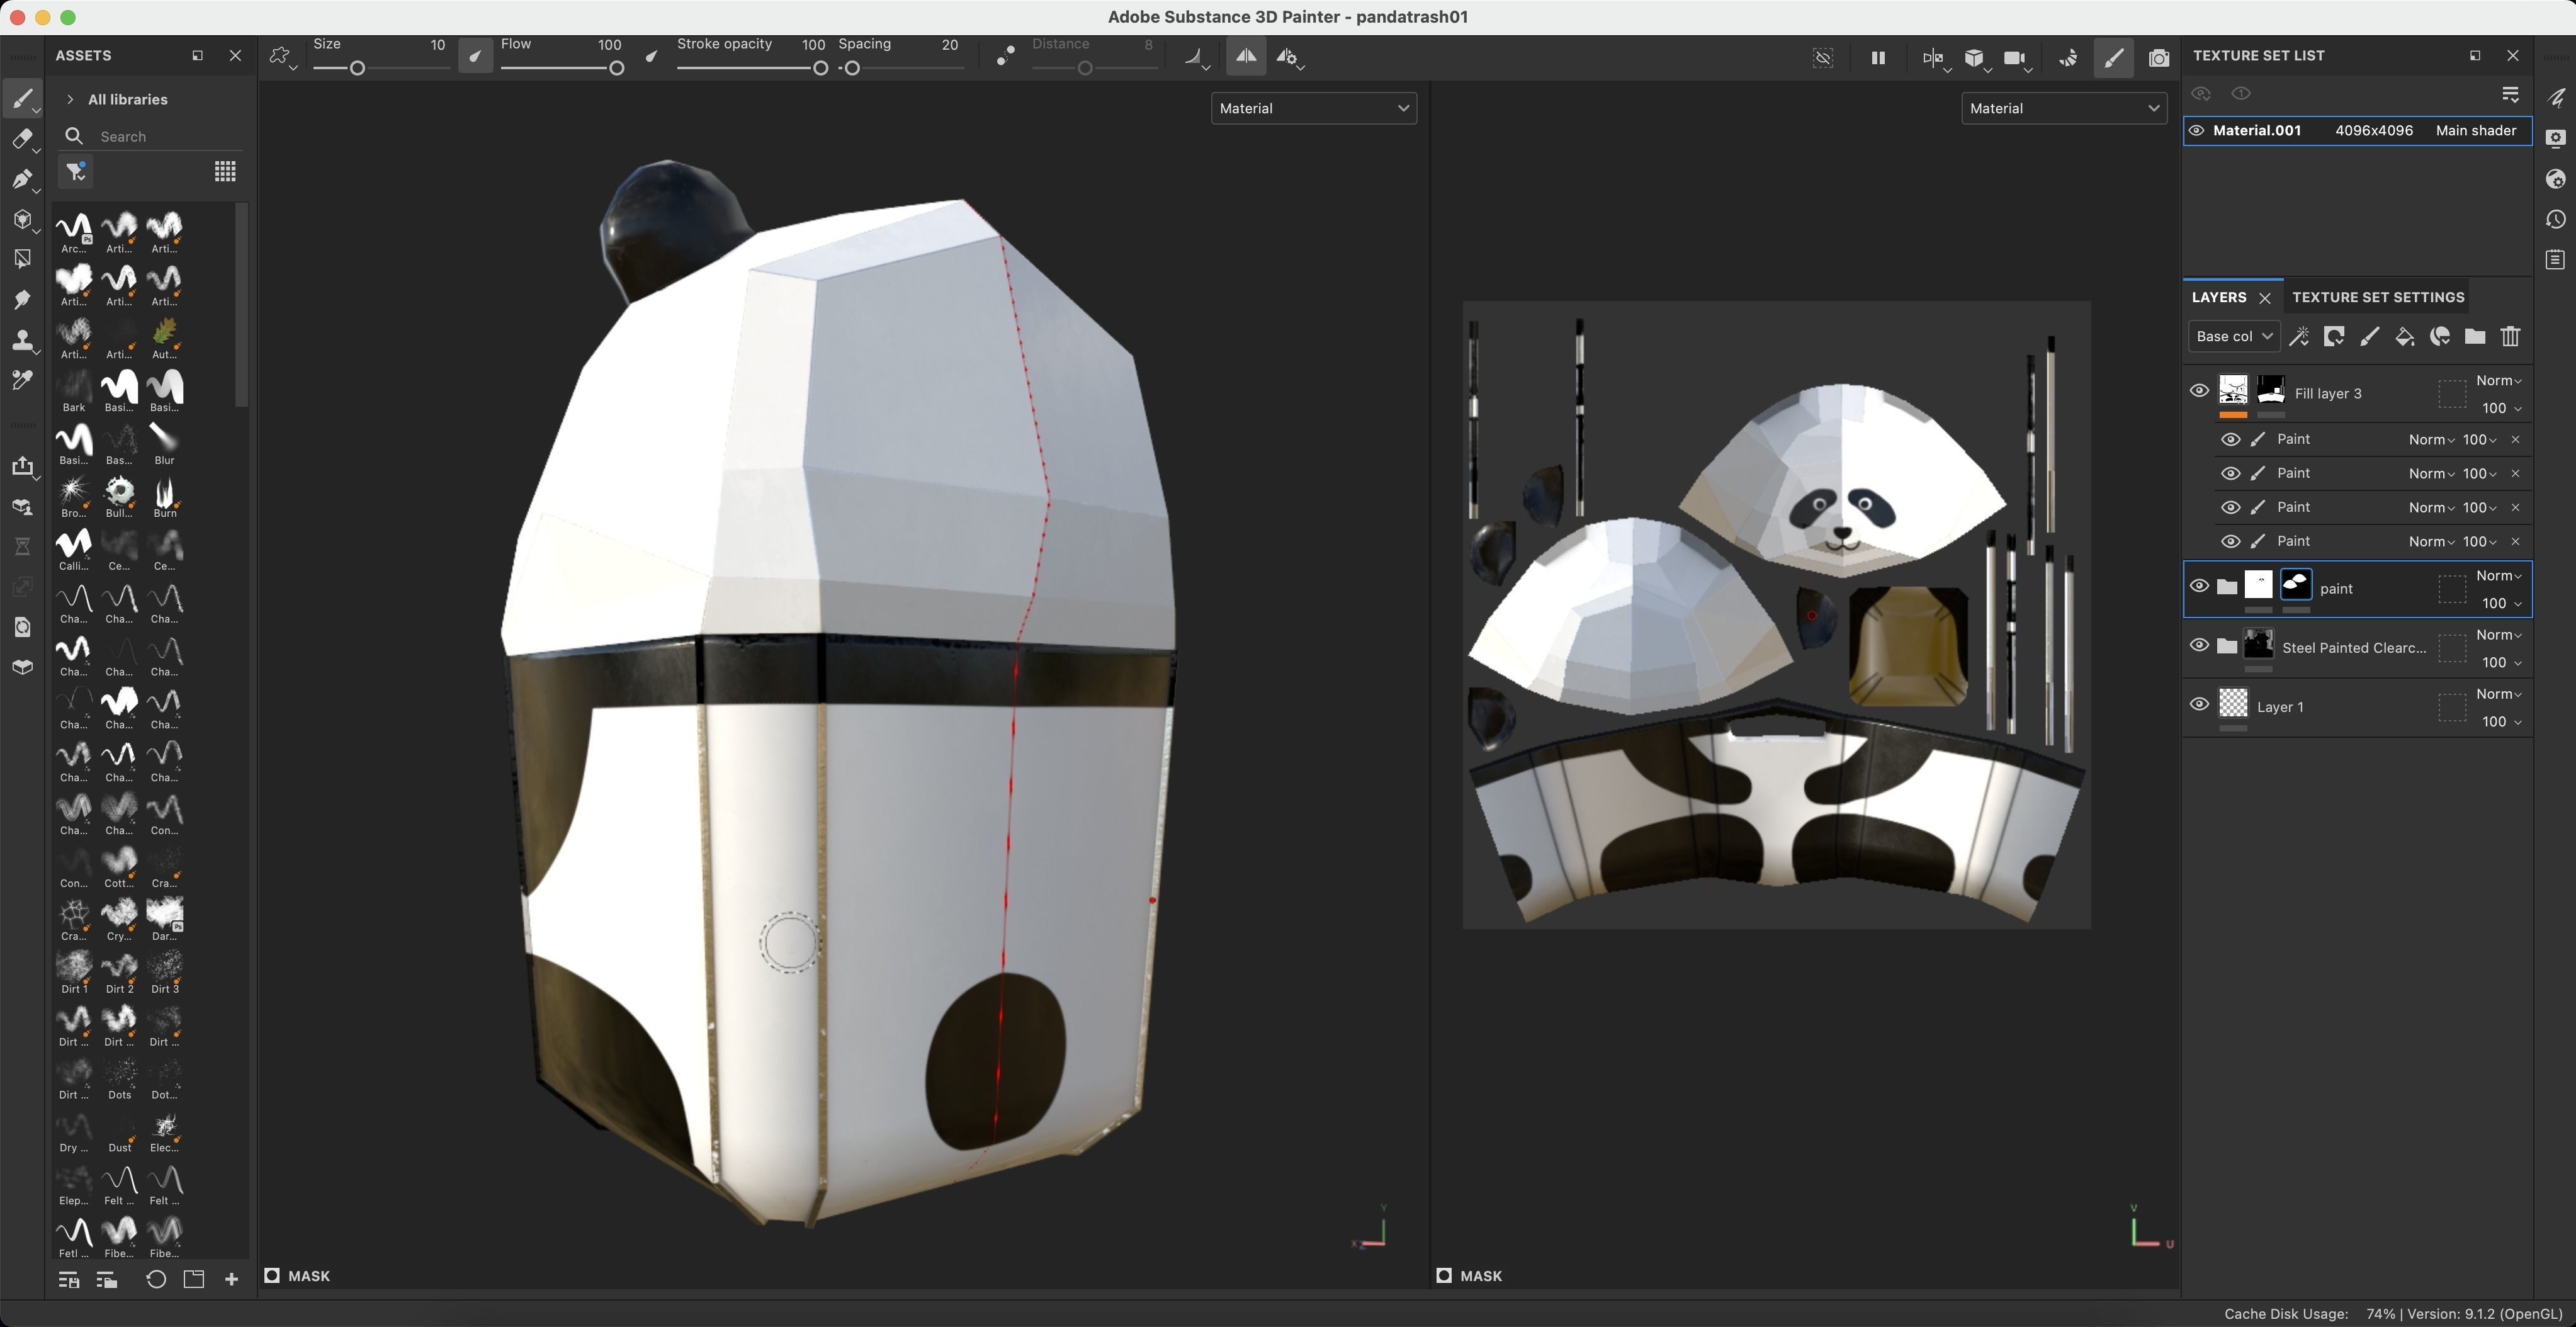Click the MASK label in 3D viewport
This screenshot has height=1327, width=2576.
(308, 1275)
